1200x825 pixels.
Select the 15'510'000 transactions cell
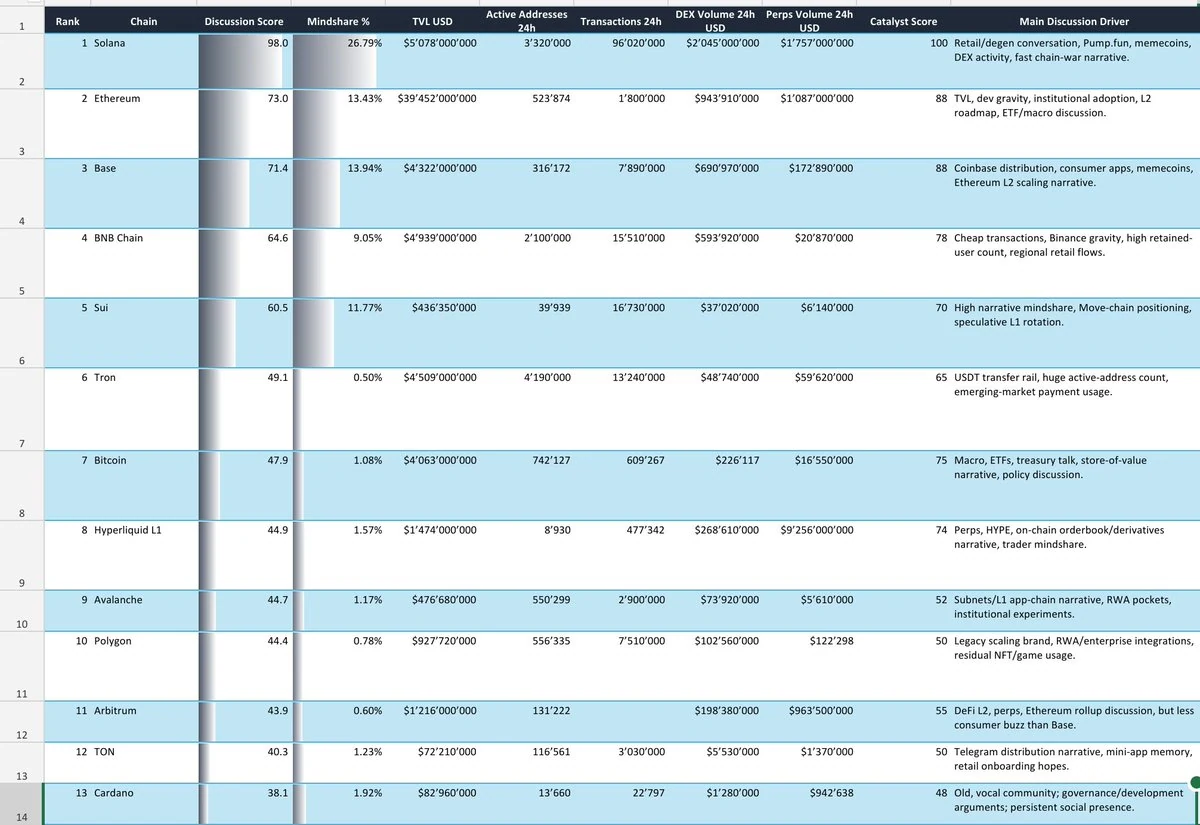click(x=622, y=264)
